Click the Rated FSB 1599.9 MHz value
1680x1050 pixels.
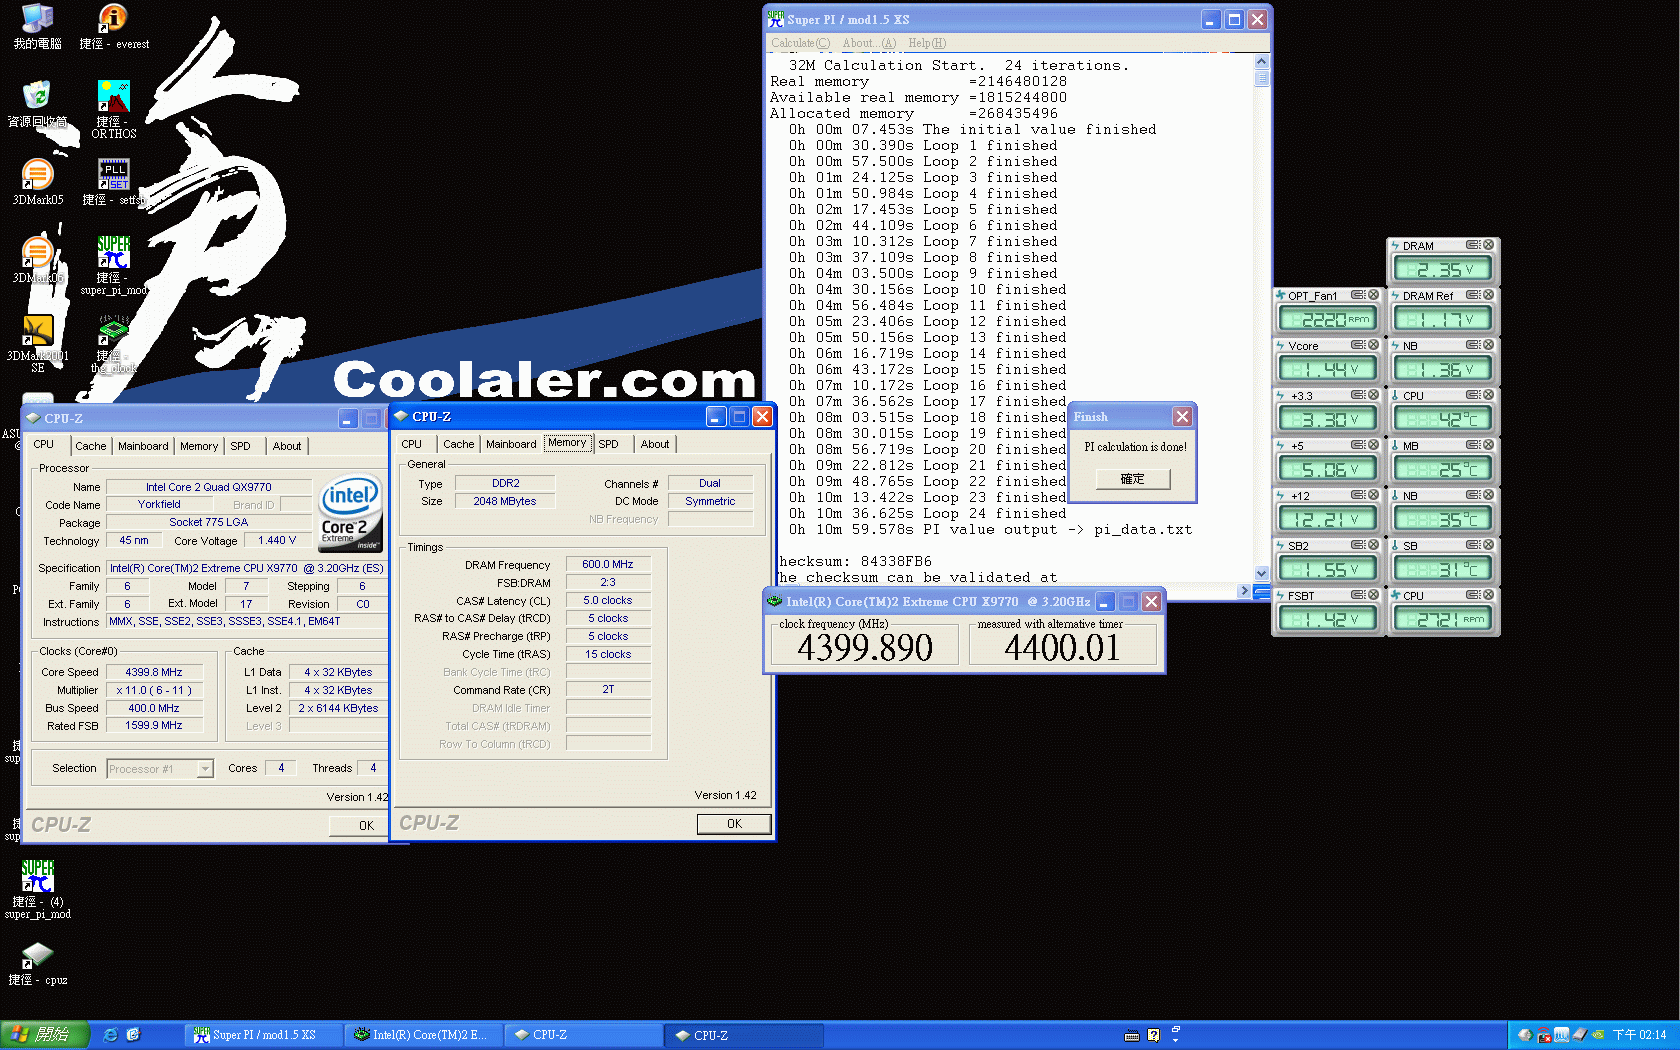154,726
